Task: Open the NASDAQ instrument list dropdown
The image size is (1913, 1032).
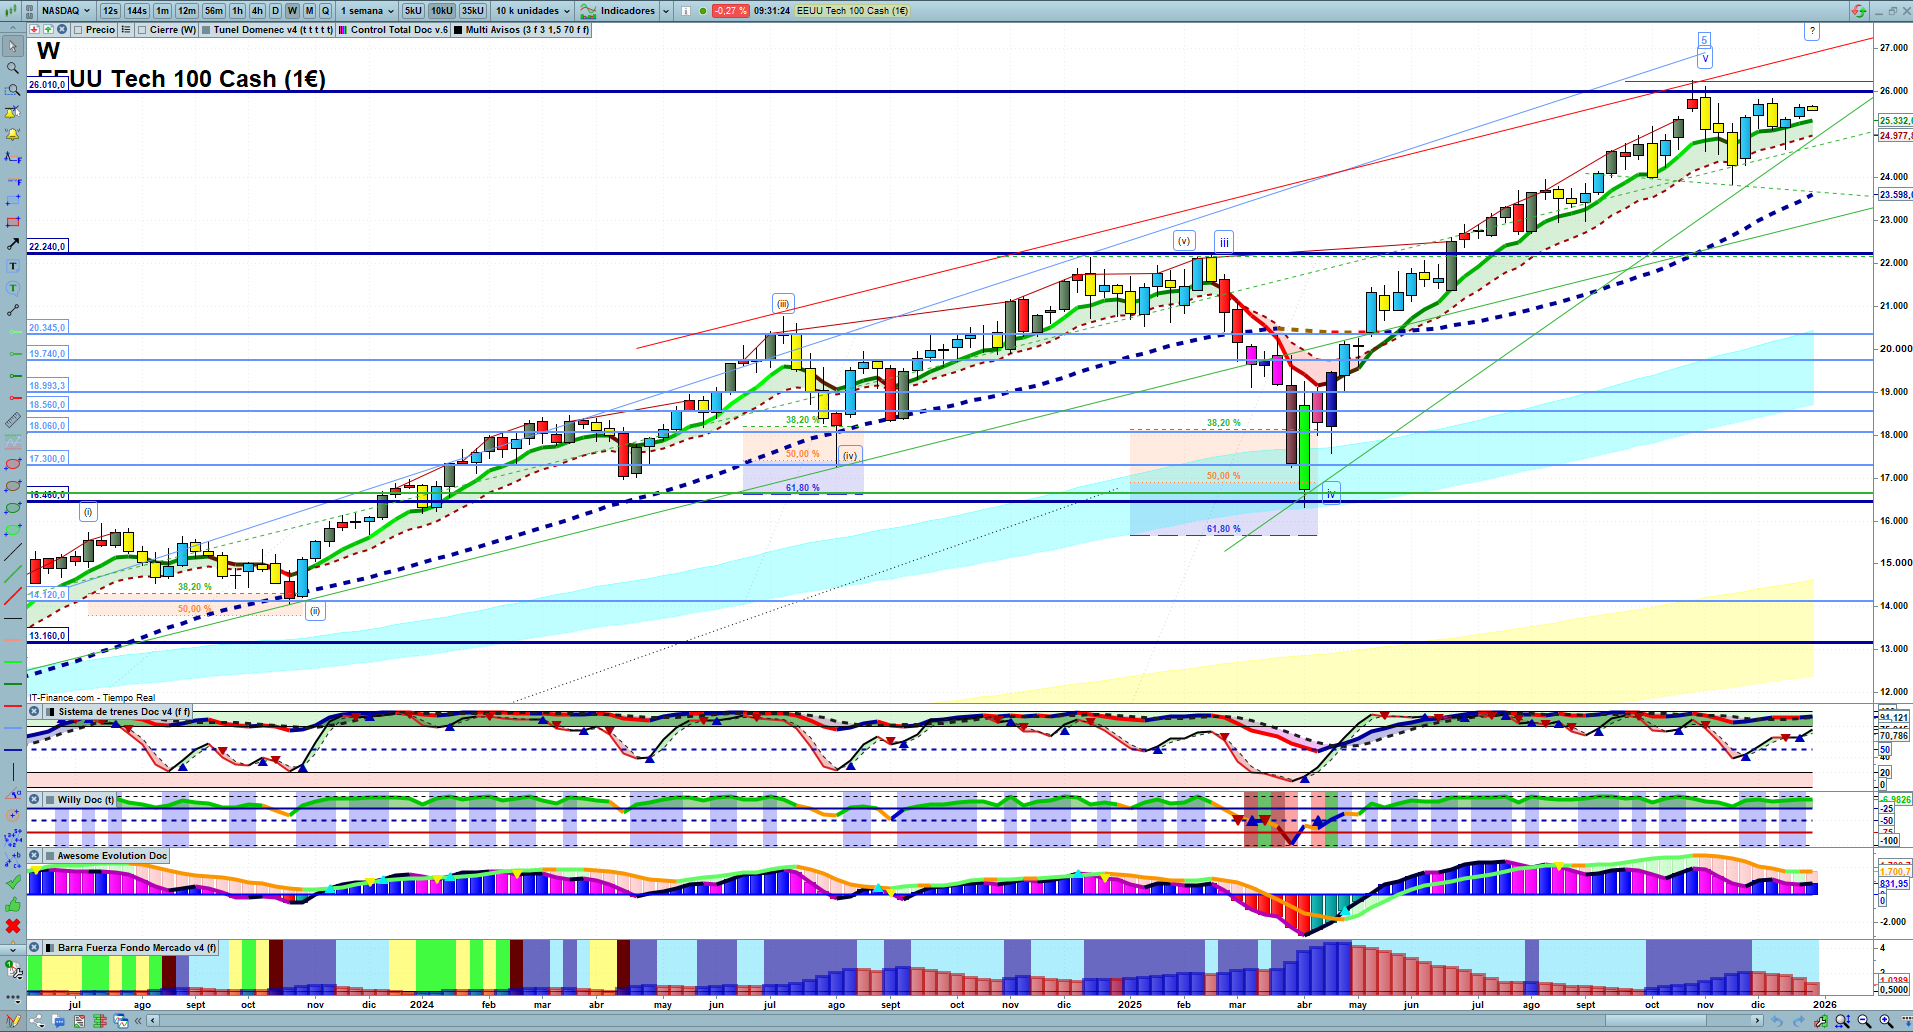Action: (x=66, y=11)
